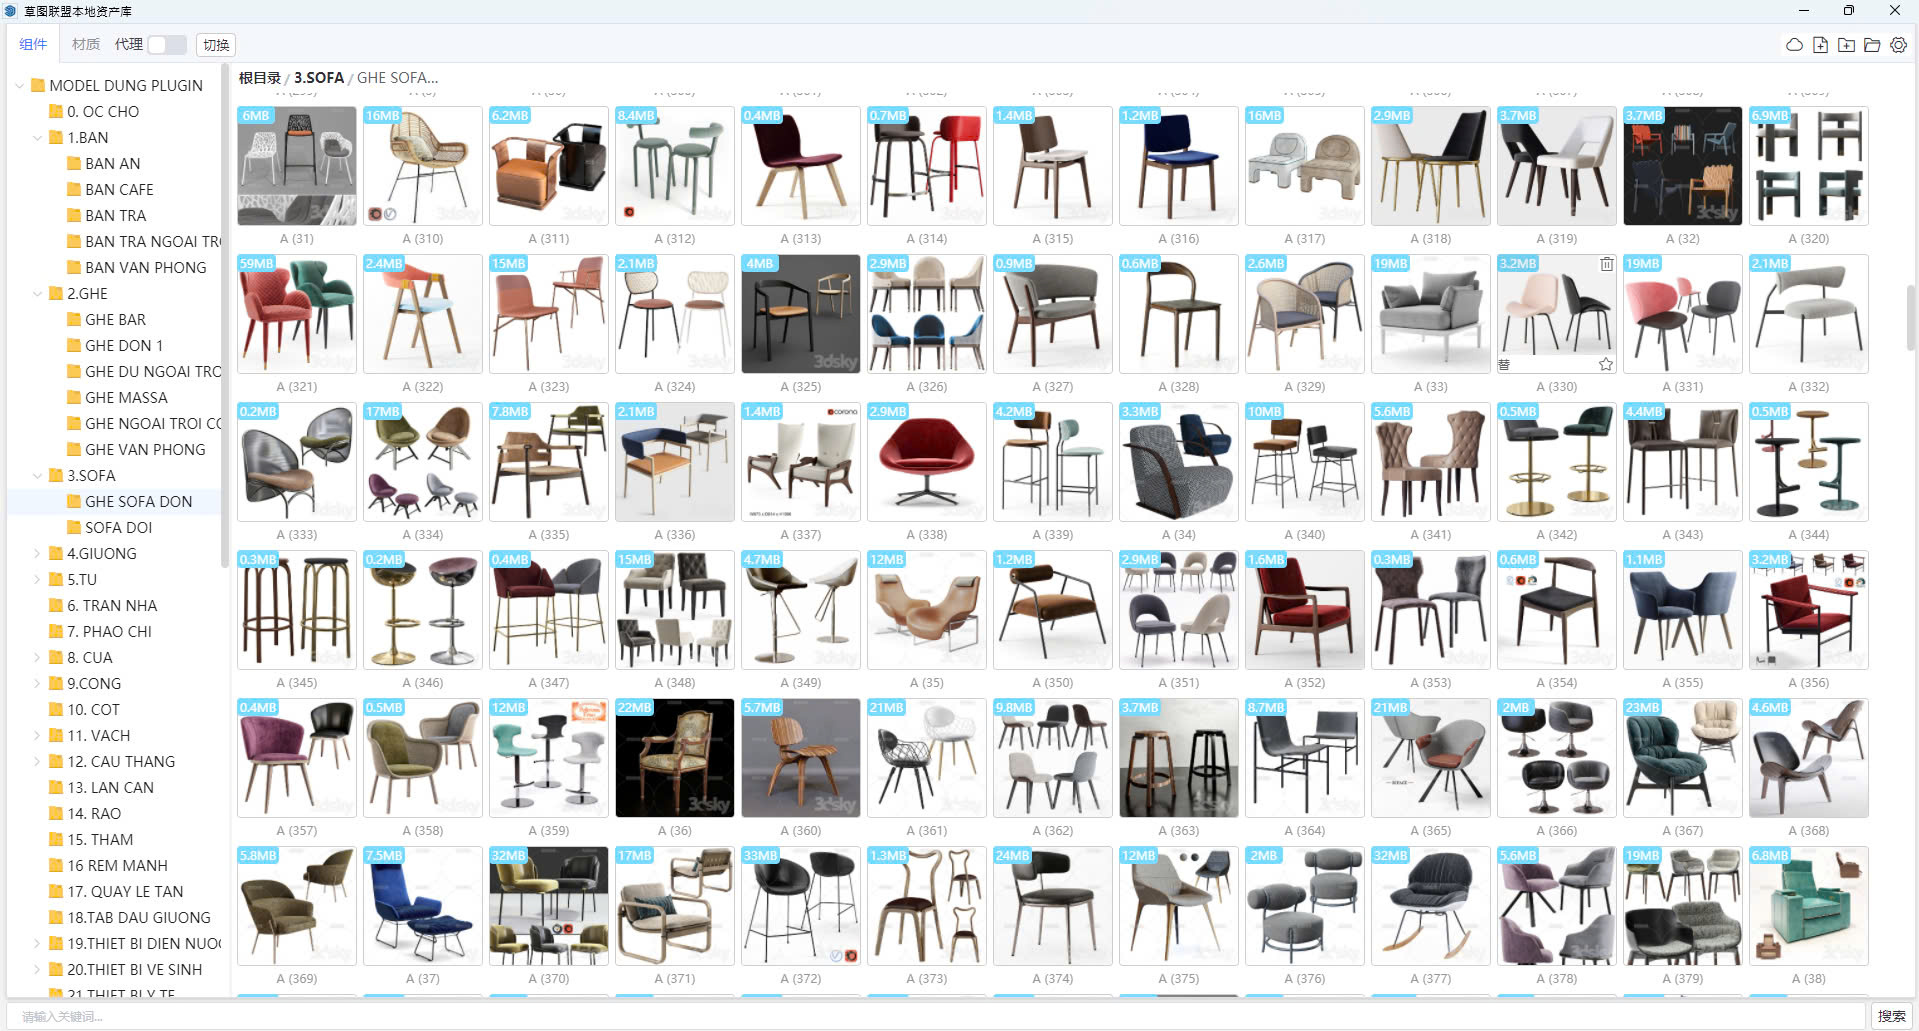1919x1031 pixels.
Task: Click the replace icon on A (330)
Action: pos(1504,364)
